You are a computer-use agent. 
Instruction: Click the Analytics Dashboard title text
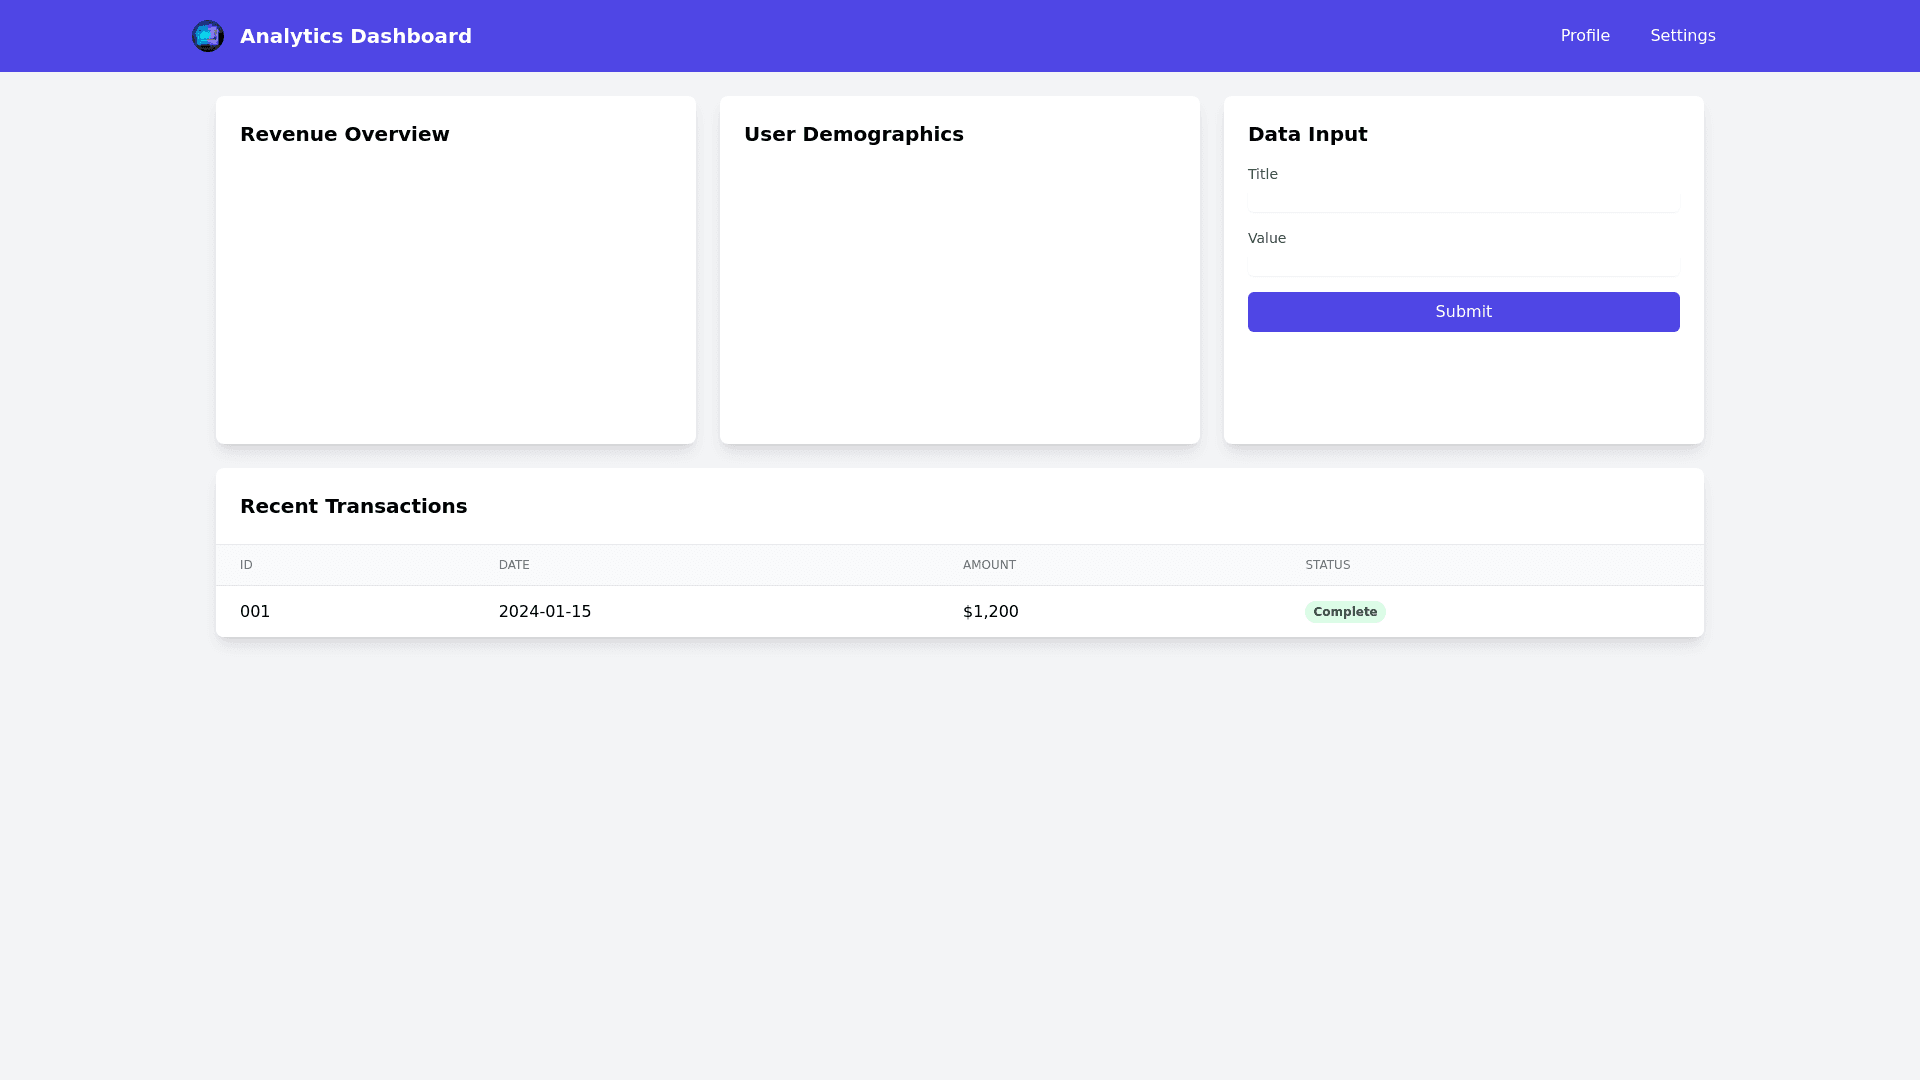355,35
